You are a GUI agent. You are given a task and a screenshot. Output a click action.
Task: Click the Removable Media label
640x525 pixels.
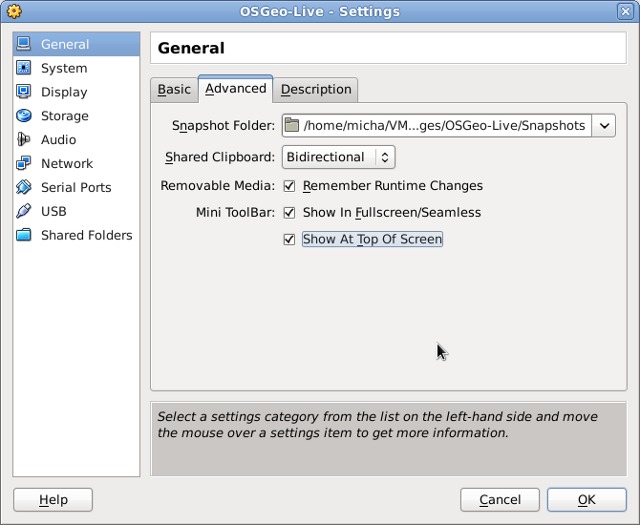click(218, 186)
